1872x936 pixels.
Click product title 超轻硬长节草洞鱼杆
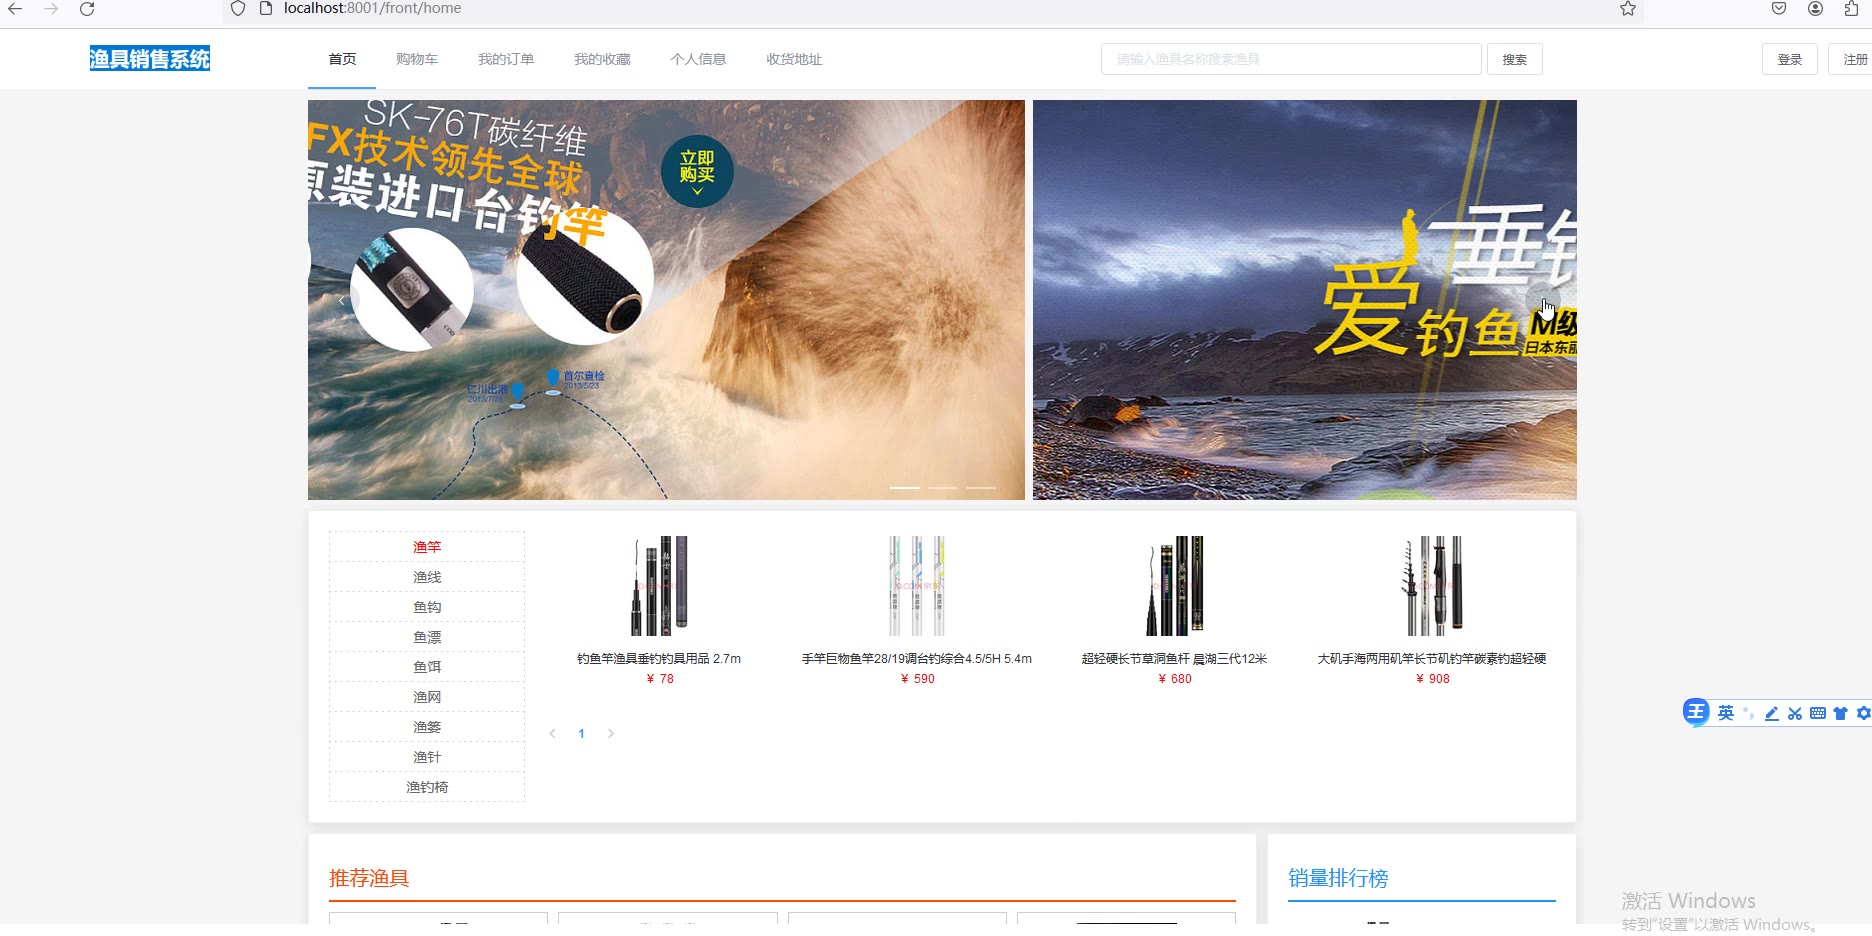1174,659
